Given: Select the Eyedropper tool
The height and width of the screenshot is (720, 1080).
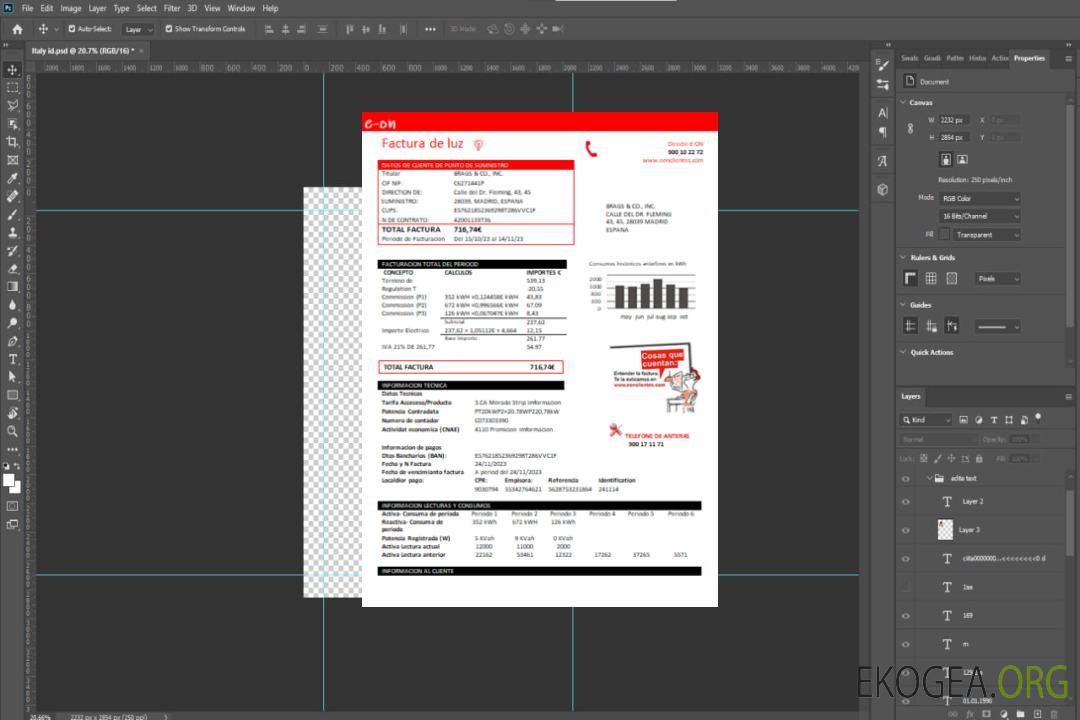Looking at the screenshot, I should [13, 178].
